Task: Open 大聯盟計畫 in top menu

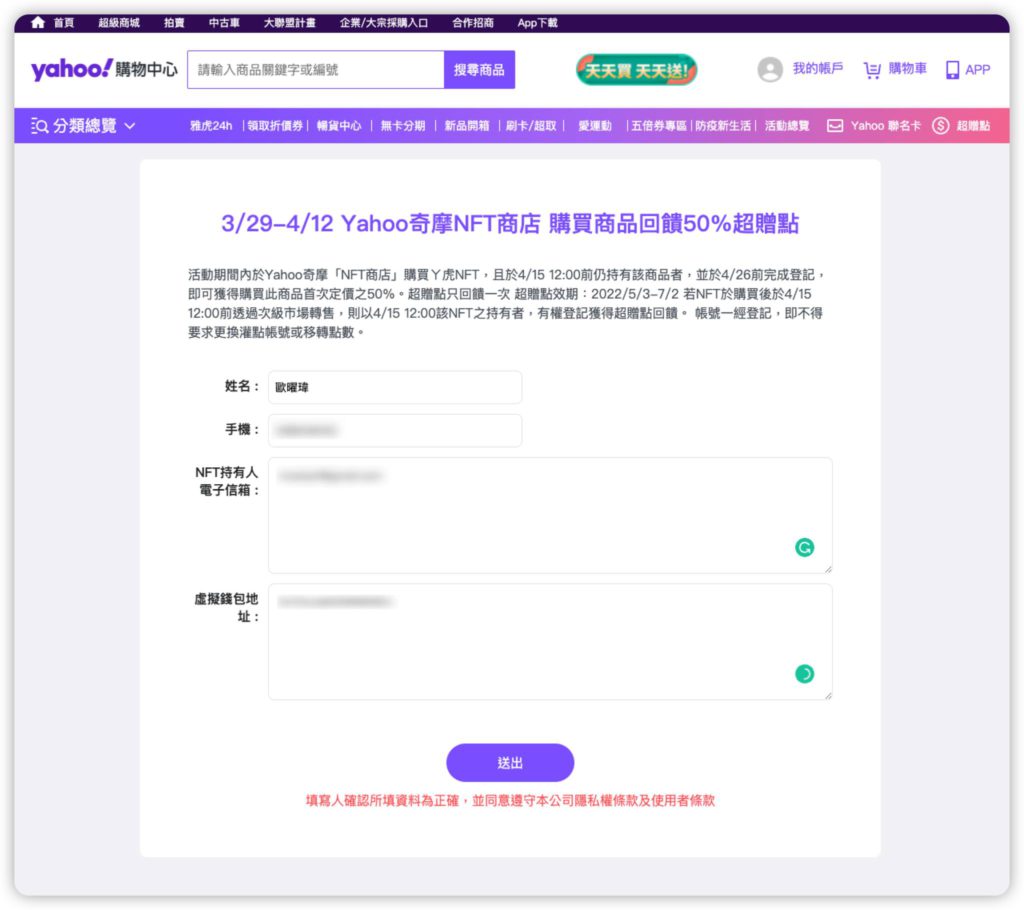Action: click(x=289, y=23)
